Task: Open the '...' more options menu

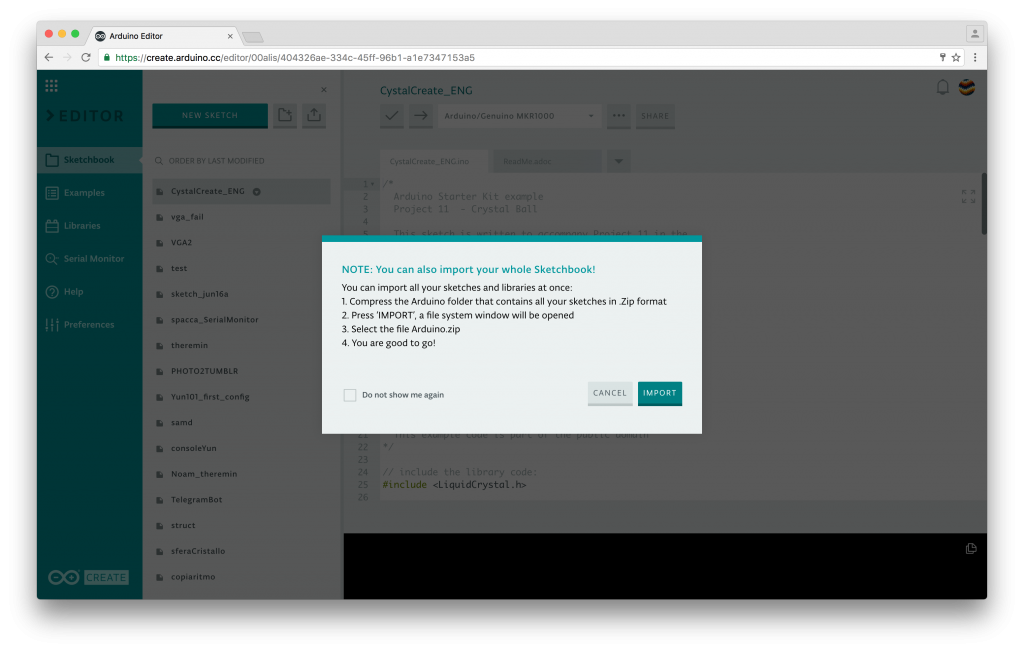Action: [x=617, y=116]
